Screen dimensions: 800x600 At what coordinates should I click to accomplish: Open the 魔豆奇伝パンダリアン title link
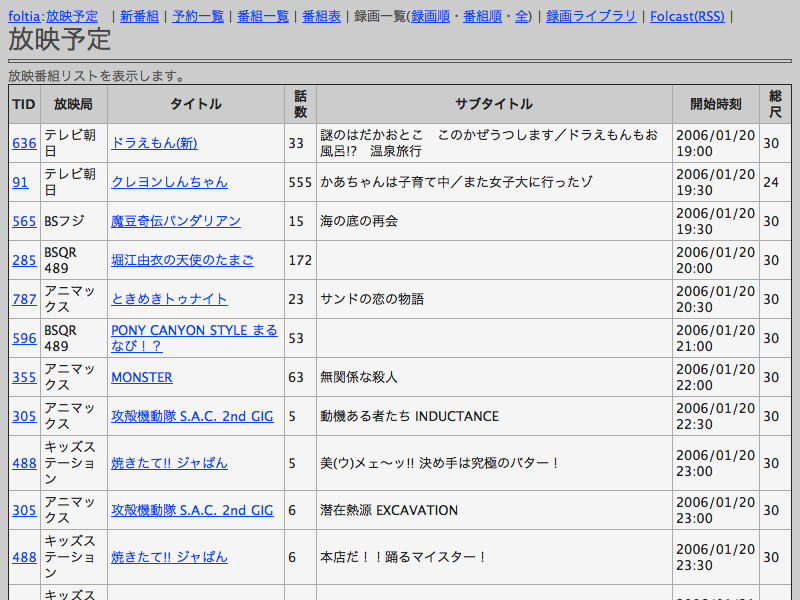(x=175, y=221)
